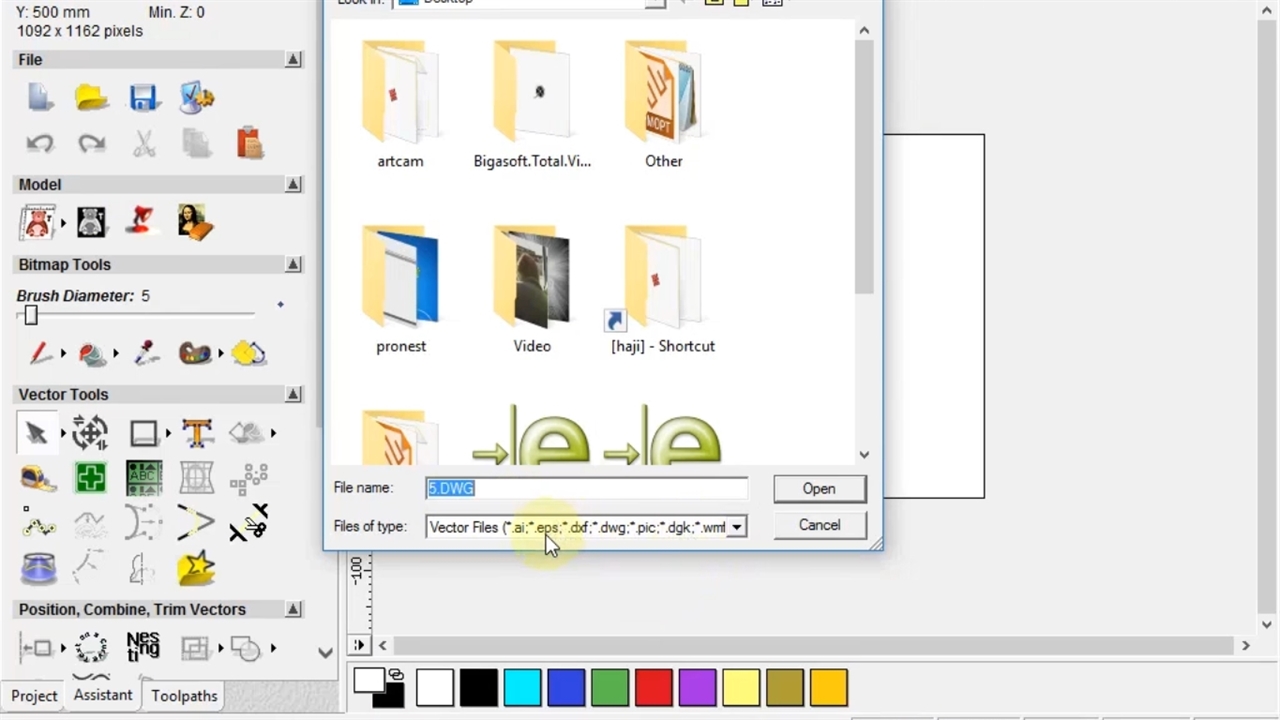Collapse the Vector Tools section
Screen dimensions: 1280x720
click(293, 395)
